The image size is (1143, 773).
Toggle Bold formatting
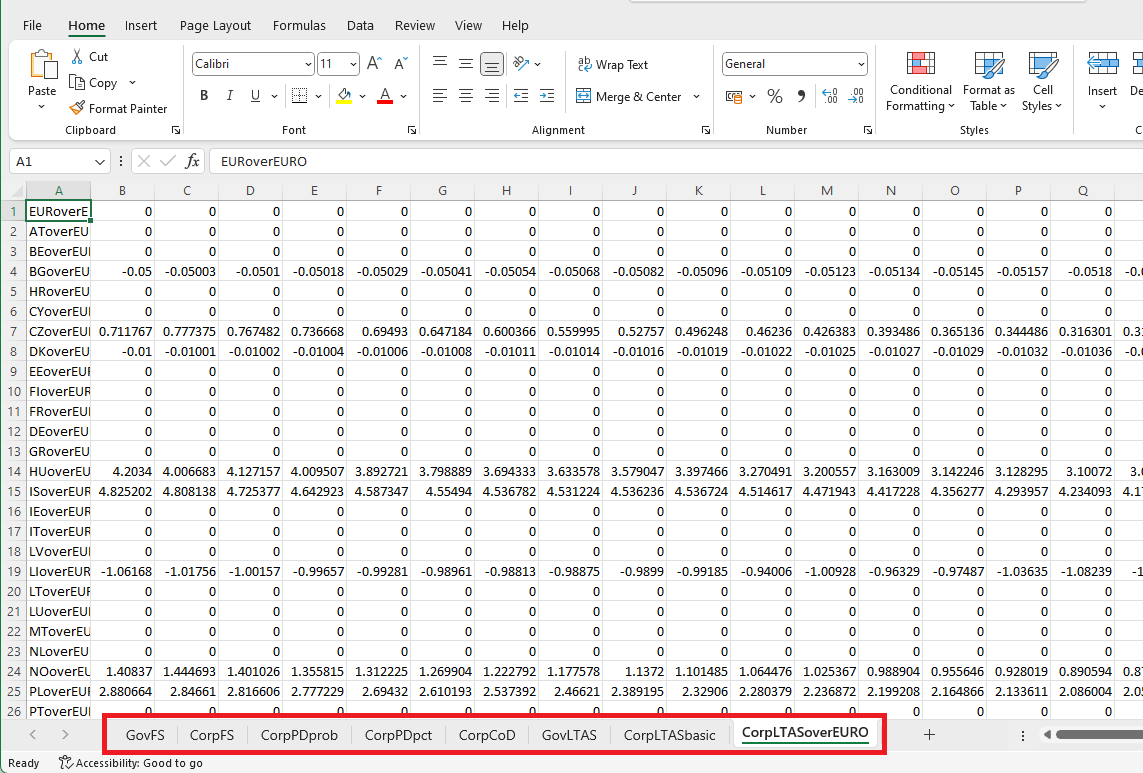[x=204, y=96]
